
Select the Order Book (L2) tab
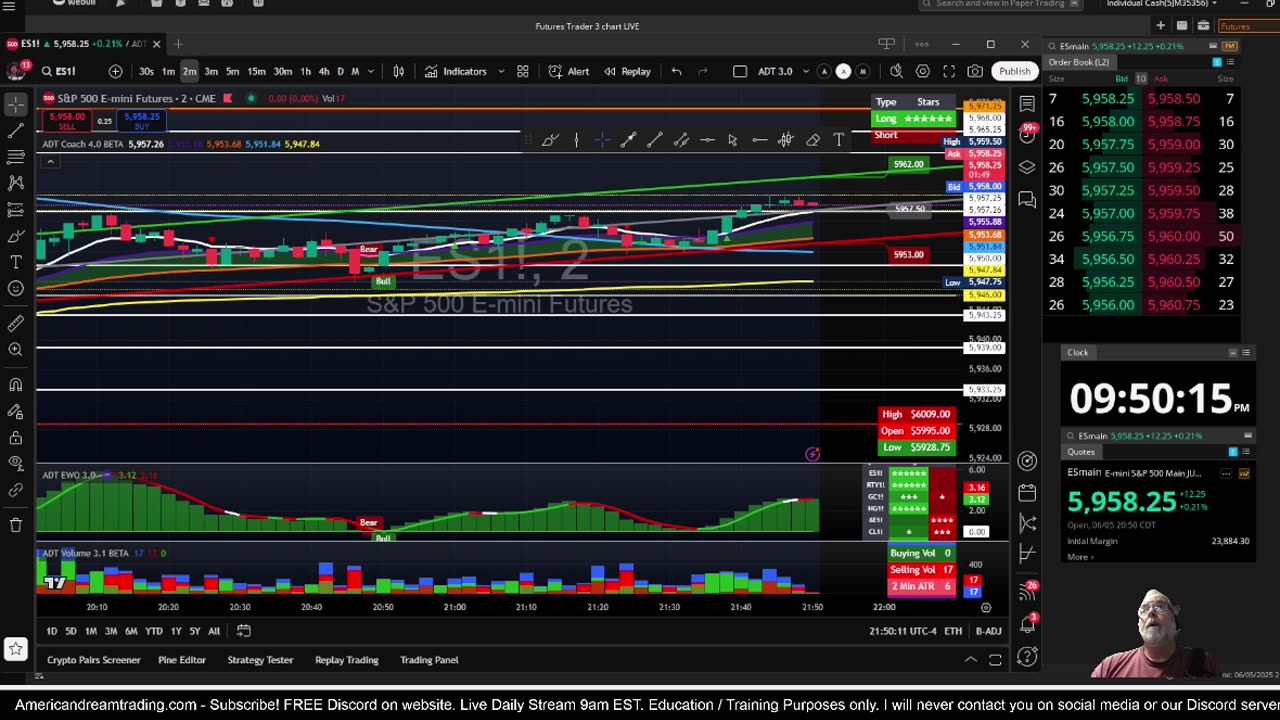pyautogui.click(x=1078, y=62)
